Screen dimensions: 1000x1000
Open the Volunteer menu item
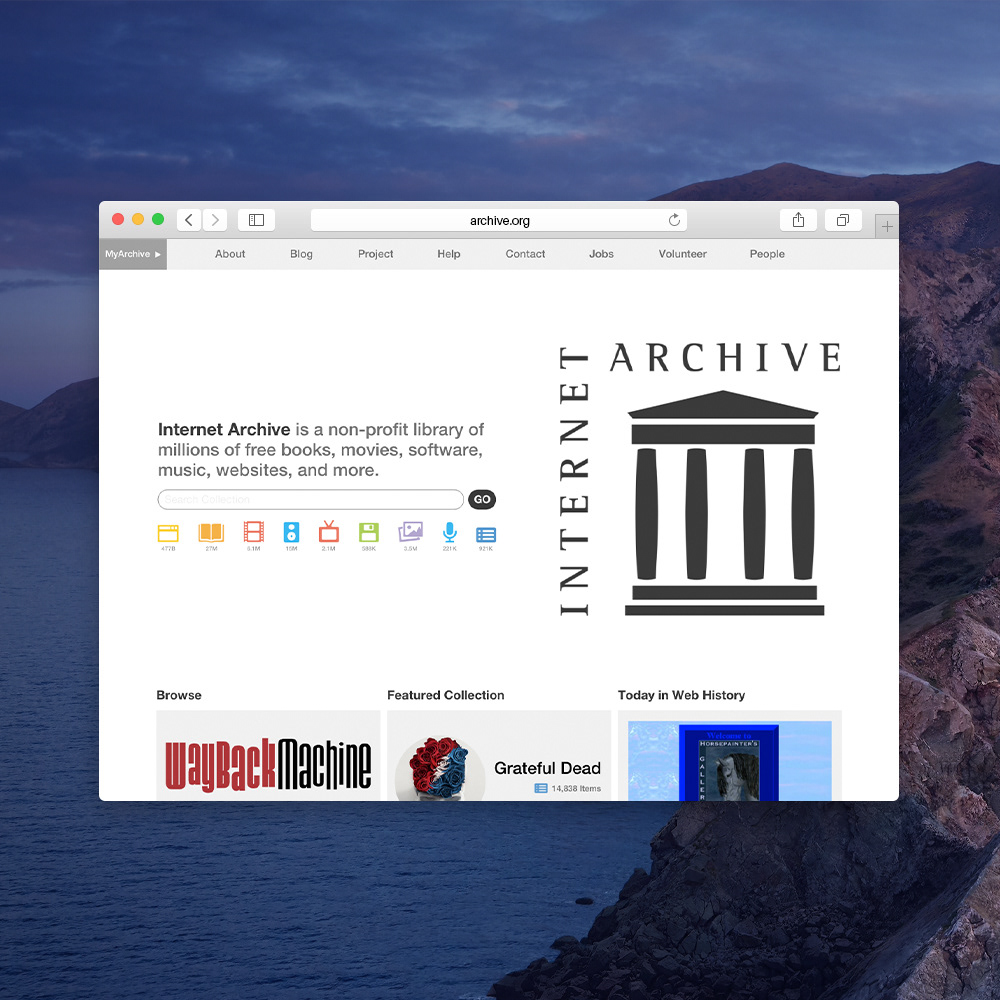pos(682,254)
